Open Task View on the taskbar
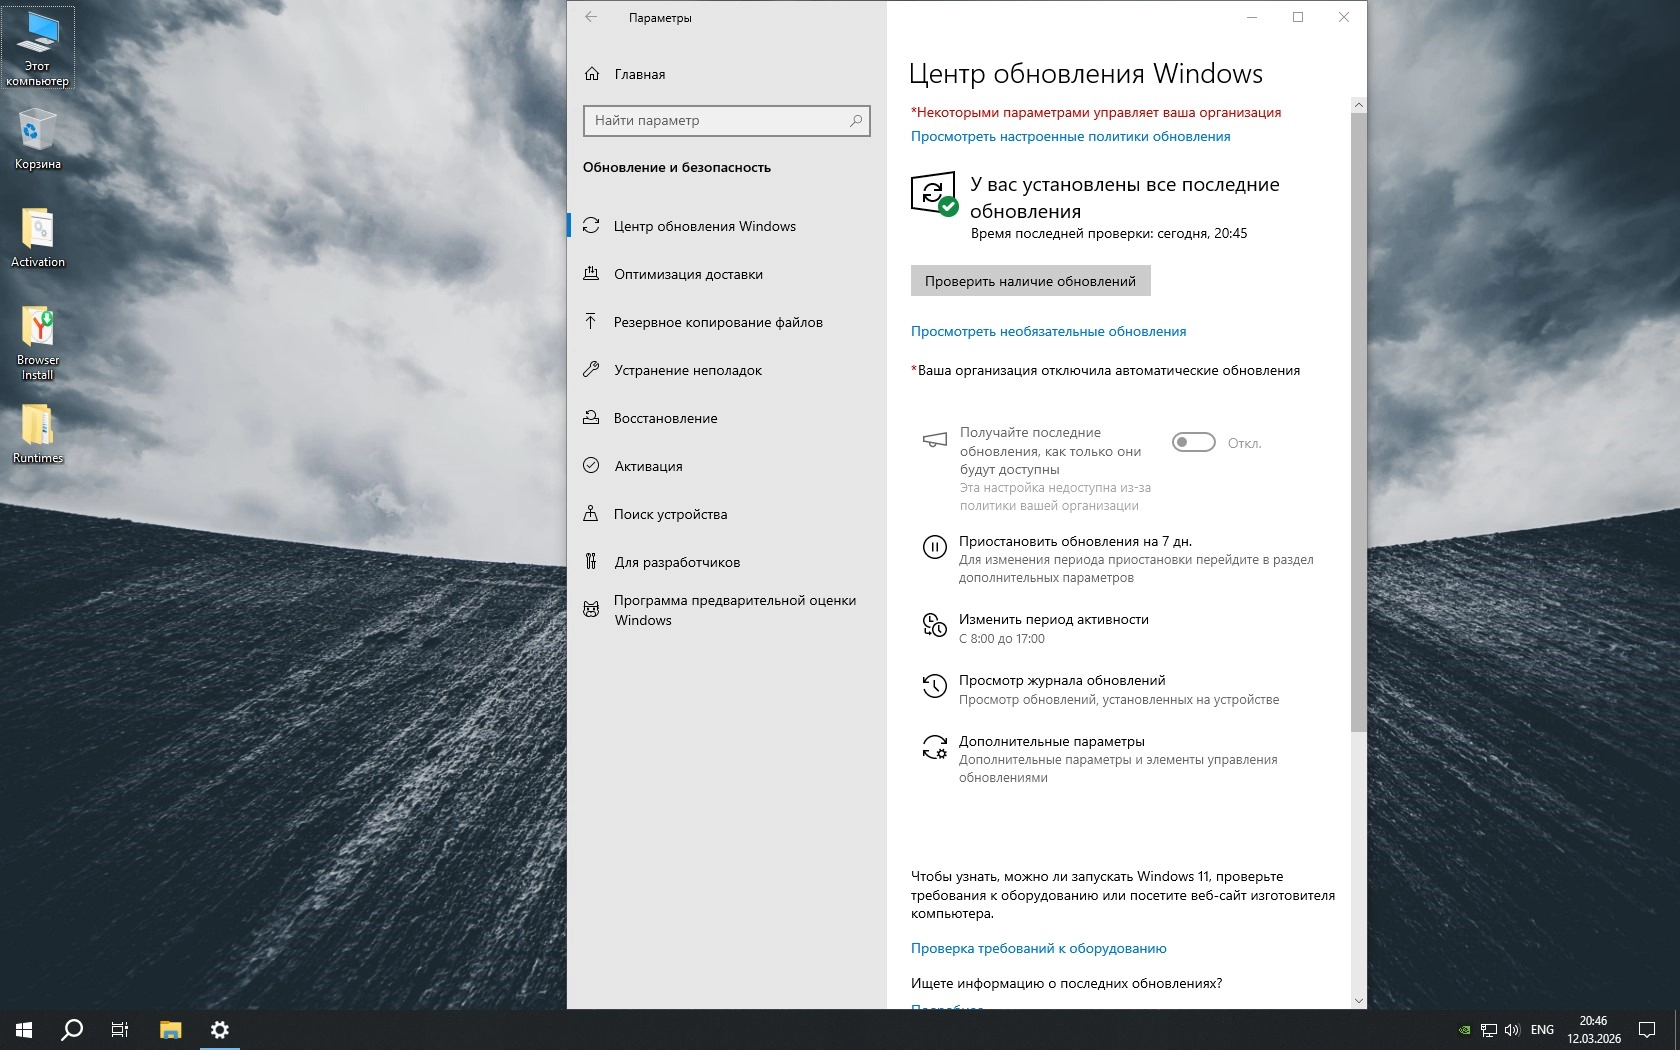 [x=120, y=1030]
